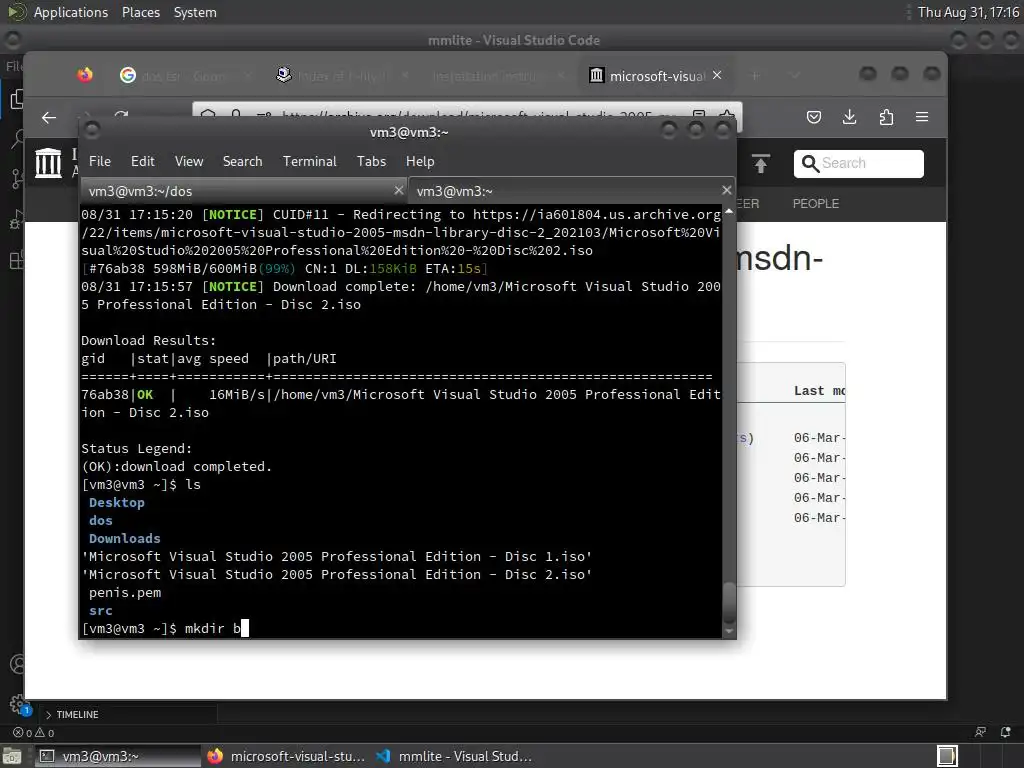Switch to mmlite Visual Studio taskbar item
The height and width of the screenshot is (768, 1024).
(455, 756)
